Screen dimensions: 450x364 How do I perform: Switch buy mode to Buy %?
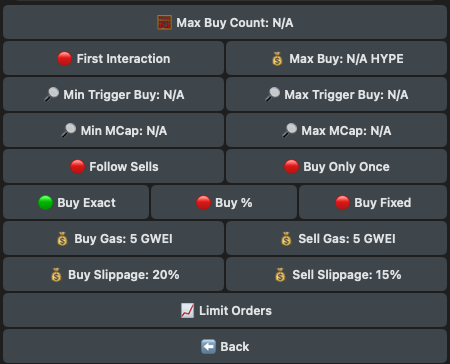(224, 202)
